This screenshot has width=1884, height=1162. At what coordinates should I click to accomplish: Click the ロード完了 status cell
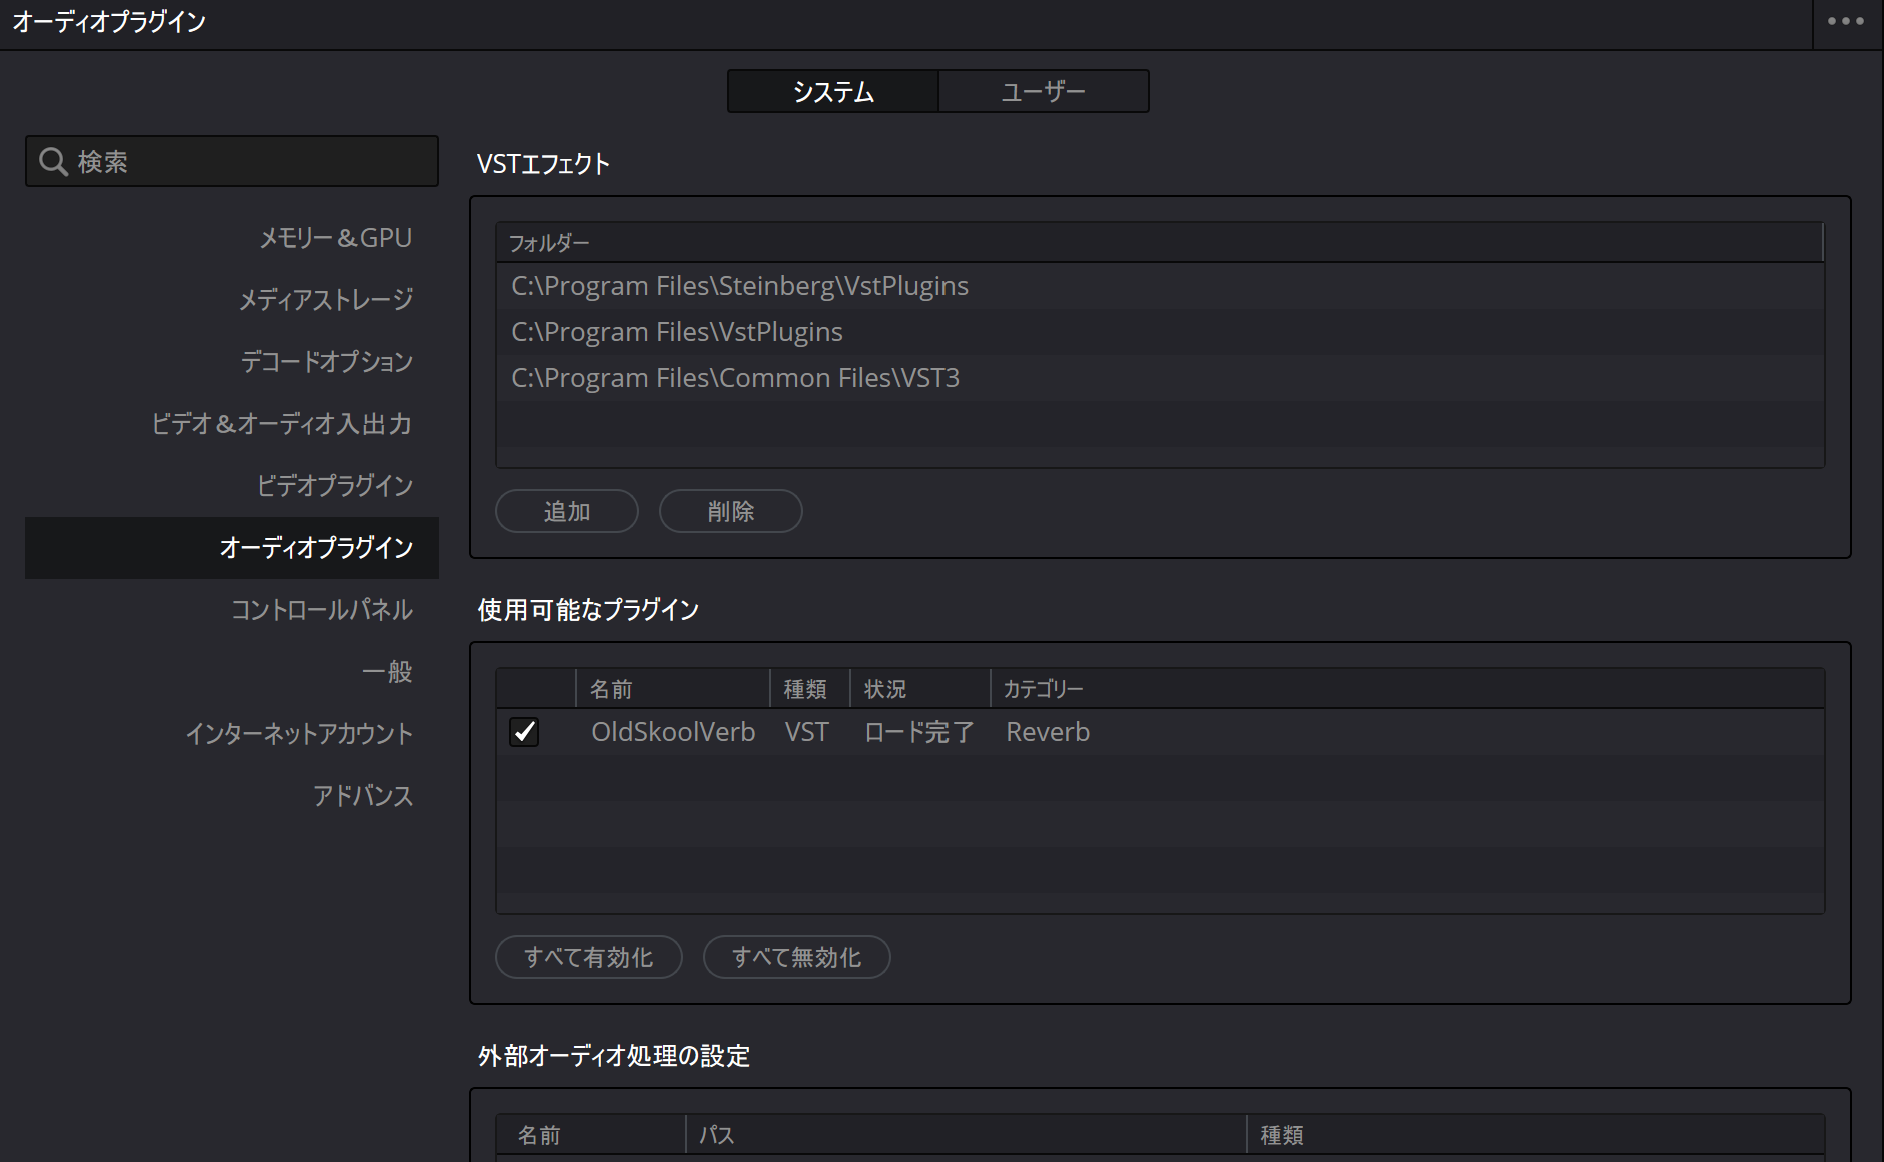point(919,732)
